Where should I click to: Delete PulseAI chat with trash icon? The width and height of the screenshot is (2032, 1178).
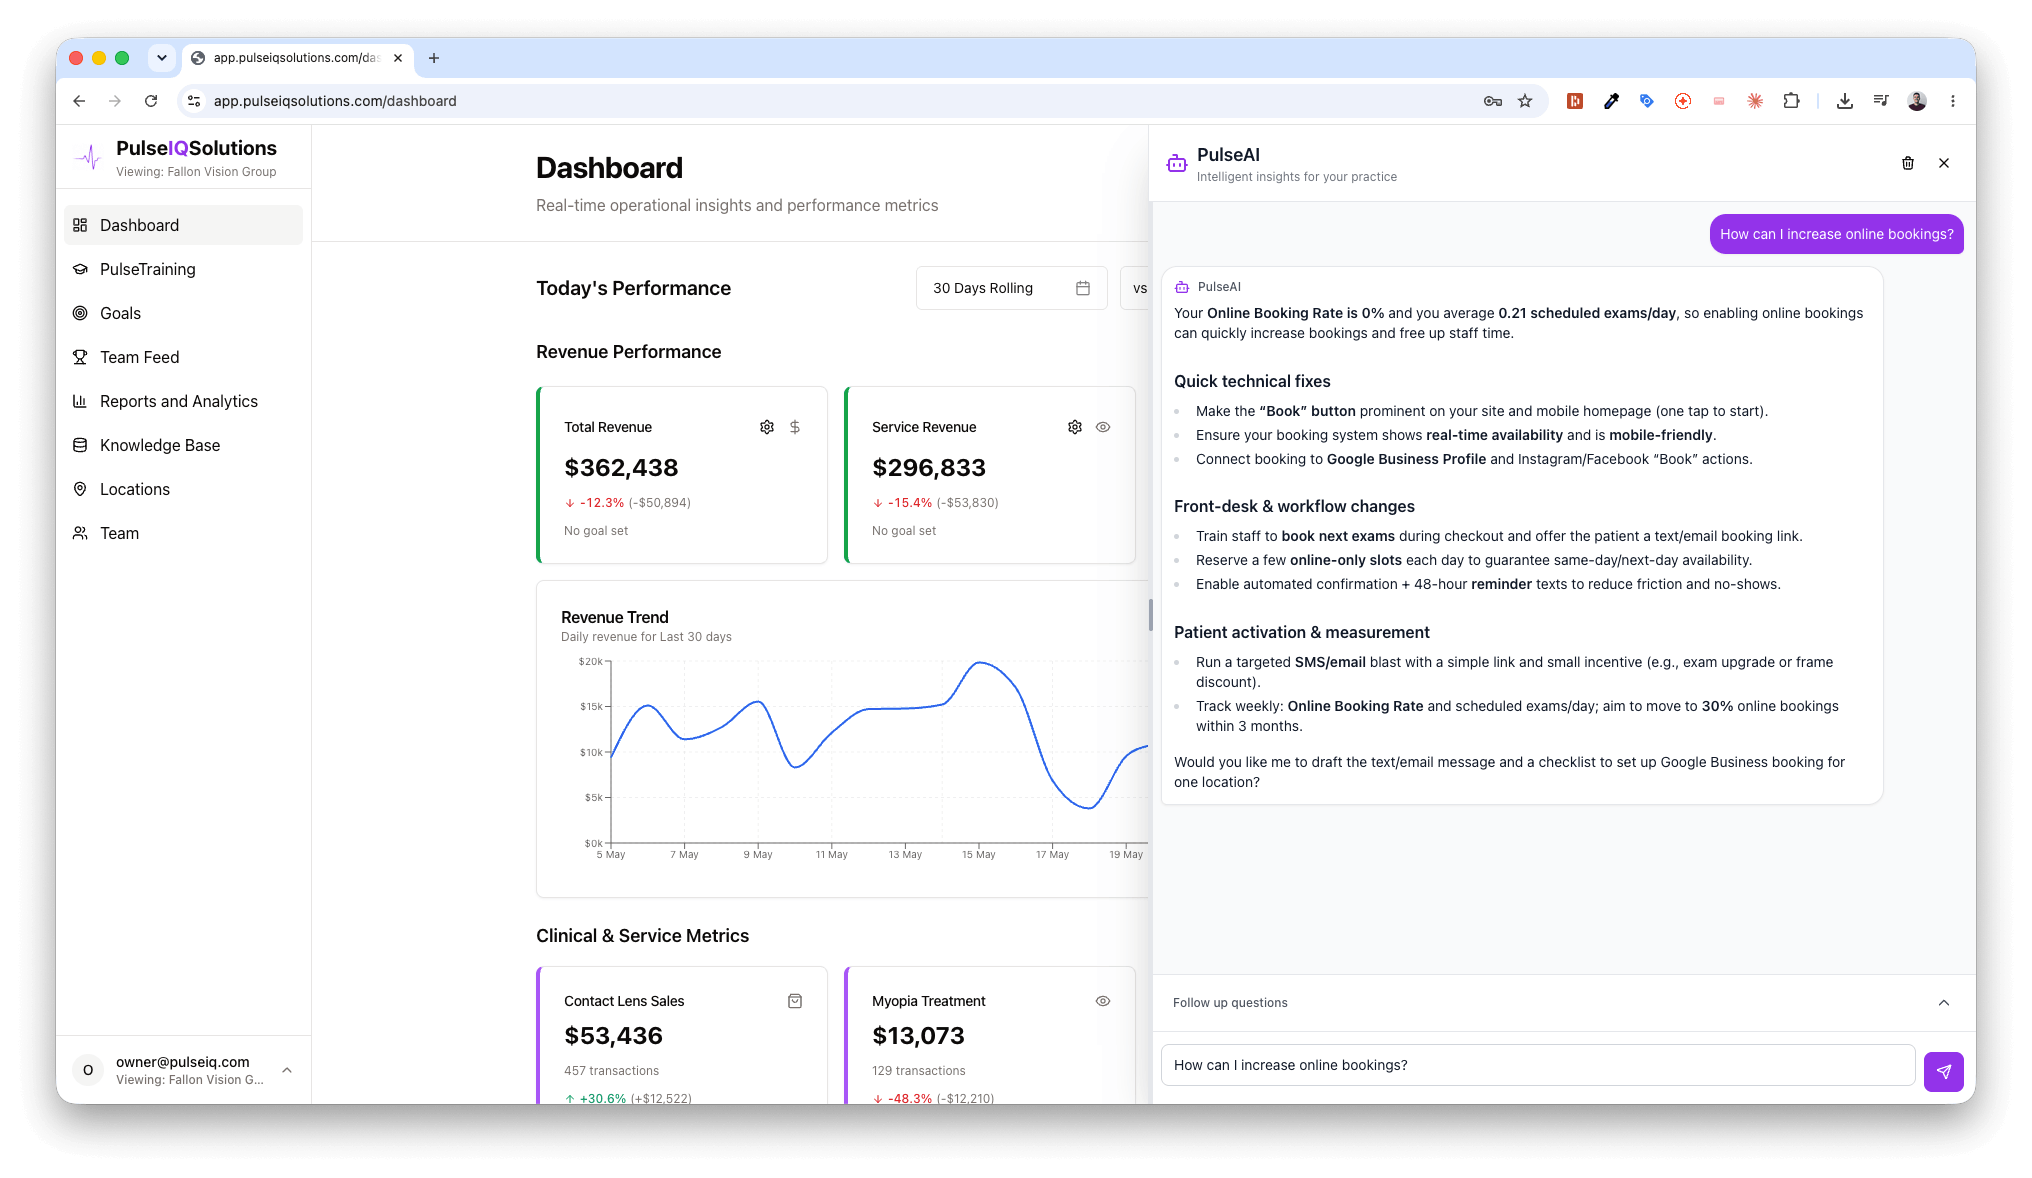(1908, 163)
